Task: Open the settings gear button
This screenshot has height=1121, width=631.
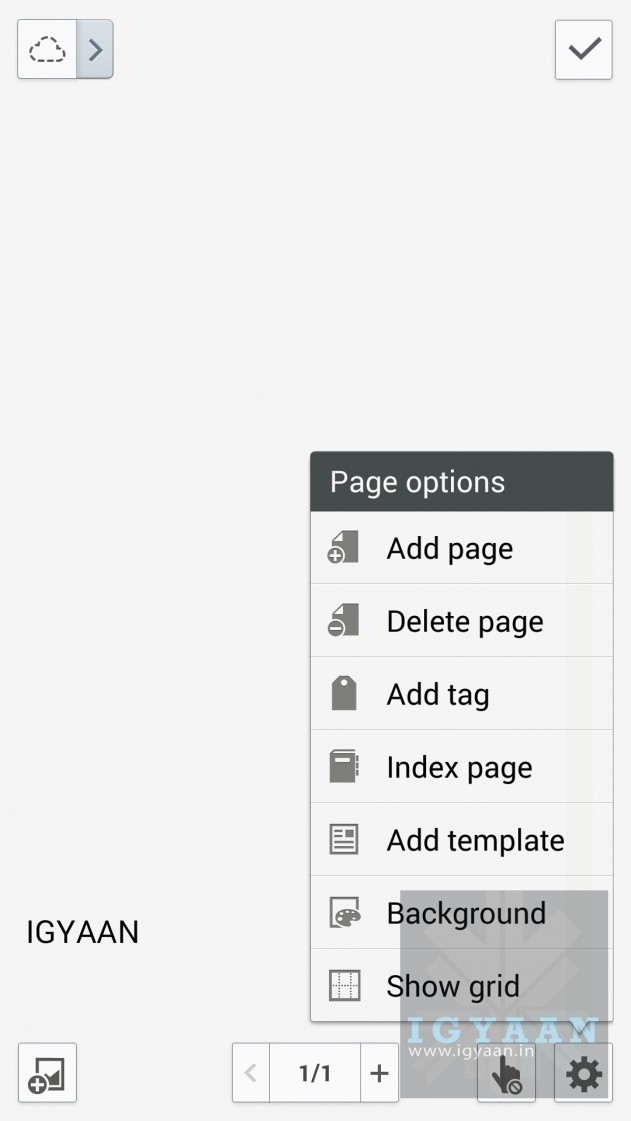Action: [584, 1074]
